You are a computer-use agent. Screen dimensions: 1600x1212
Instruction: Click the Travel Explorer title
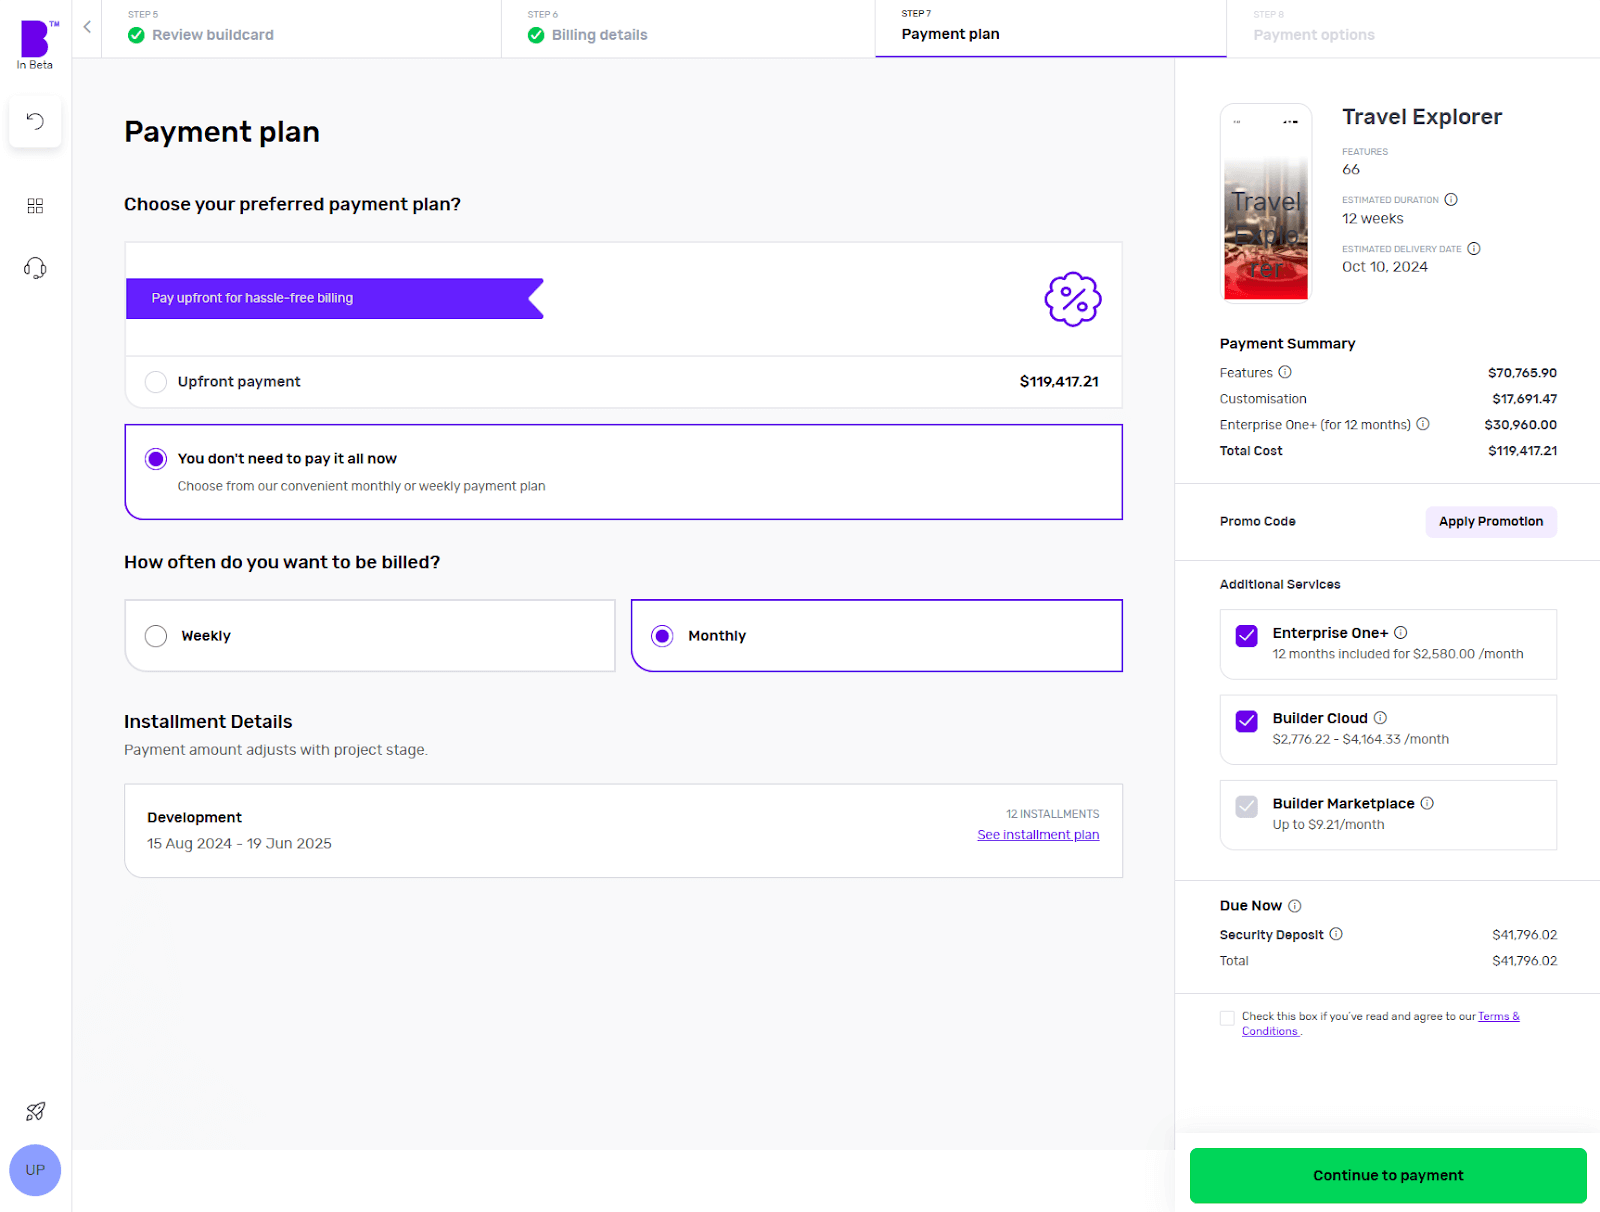click(1422, 117)
